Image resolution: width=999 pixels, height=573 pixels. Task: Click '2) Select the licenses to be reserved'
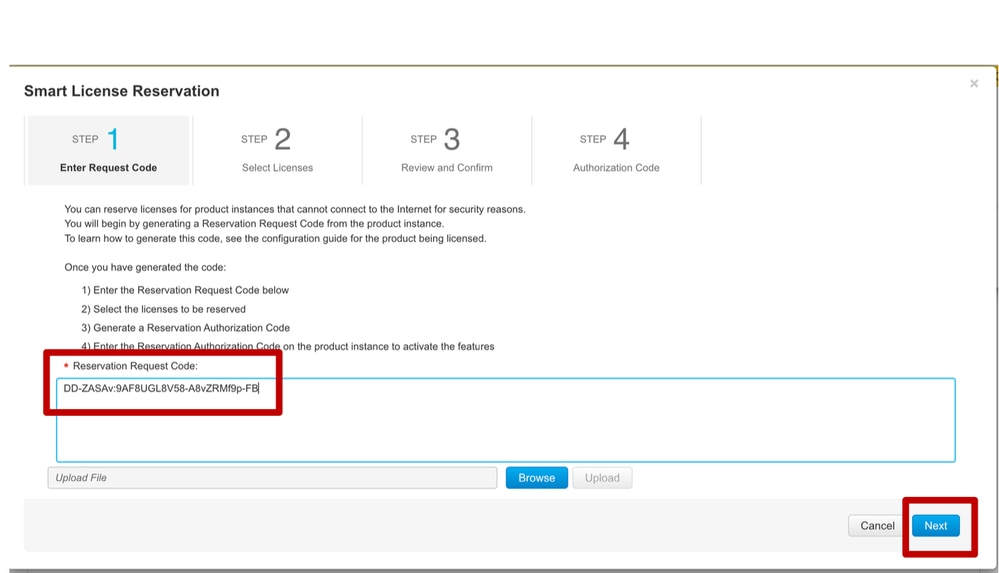[x=163, y=309]
